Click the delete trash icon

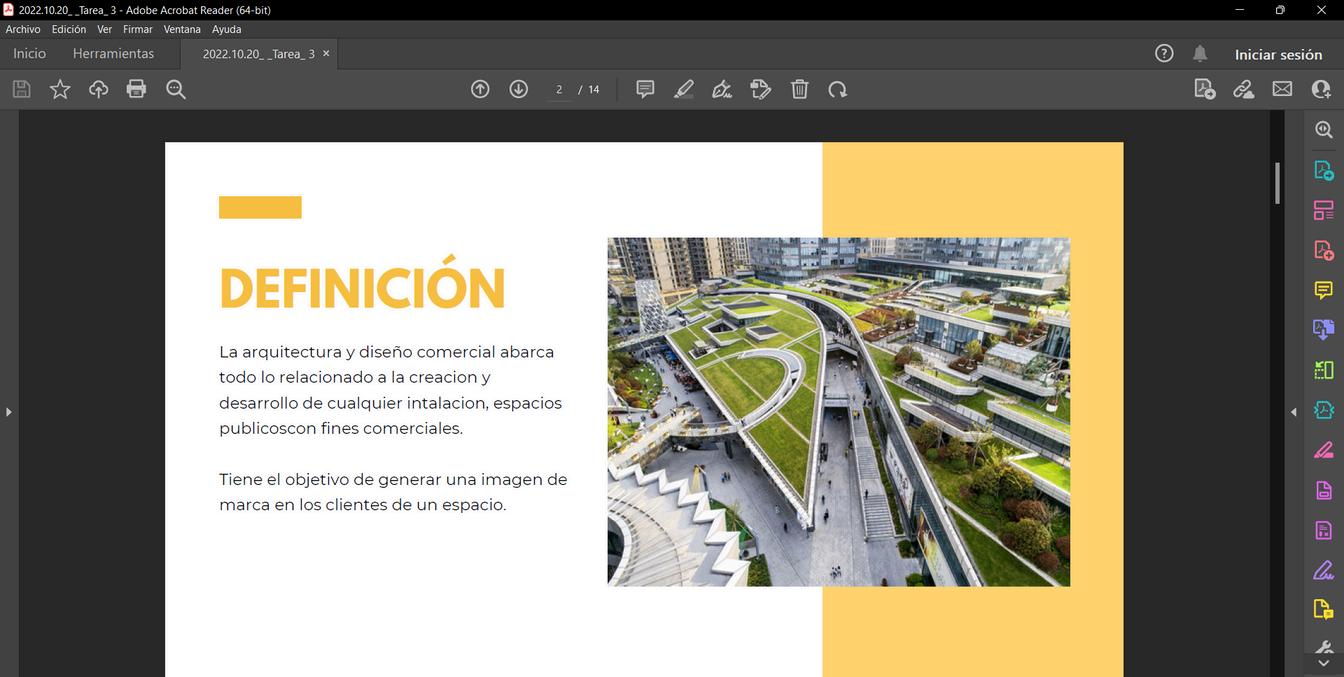pyautogui.click(x=799, y=89)
